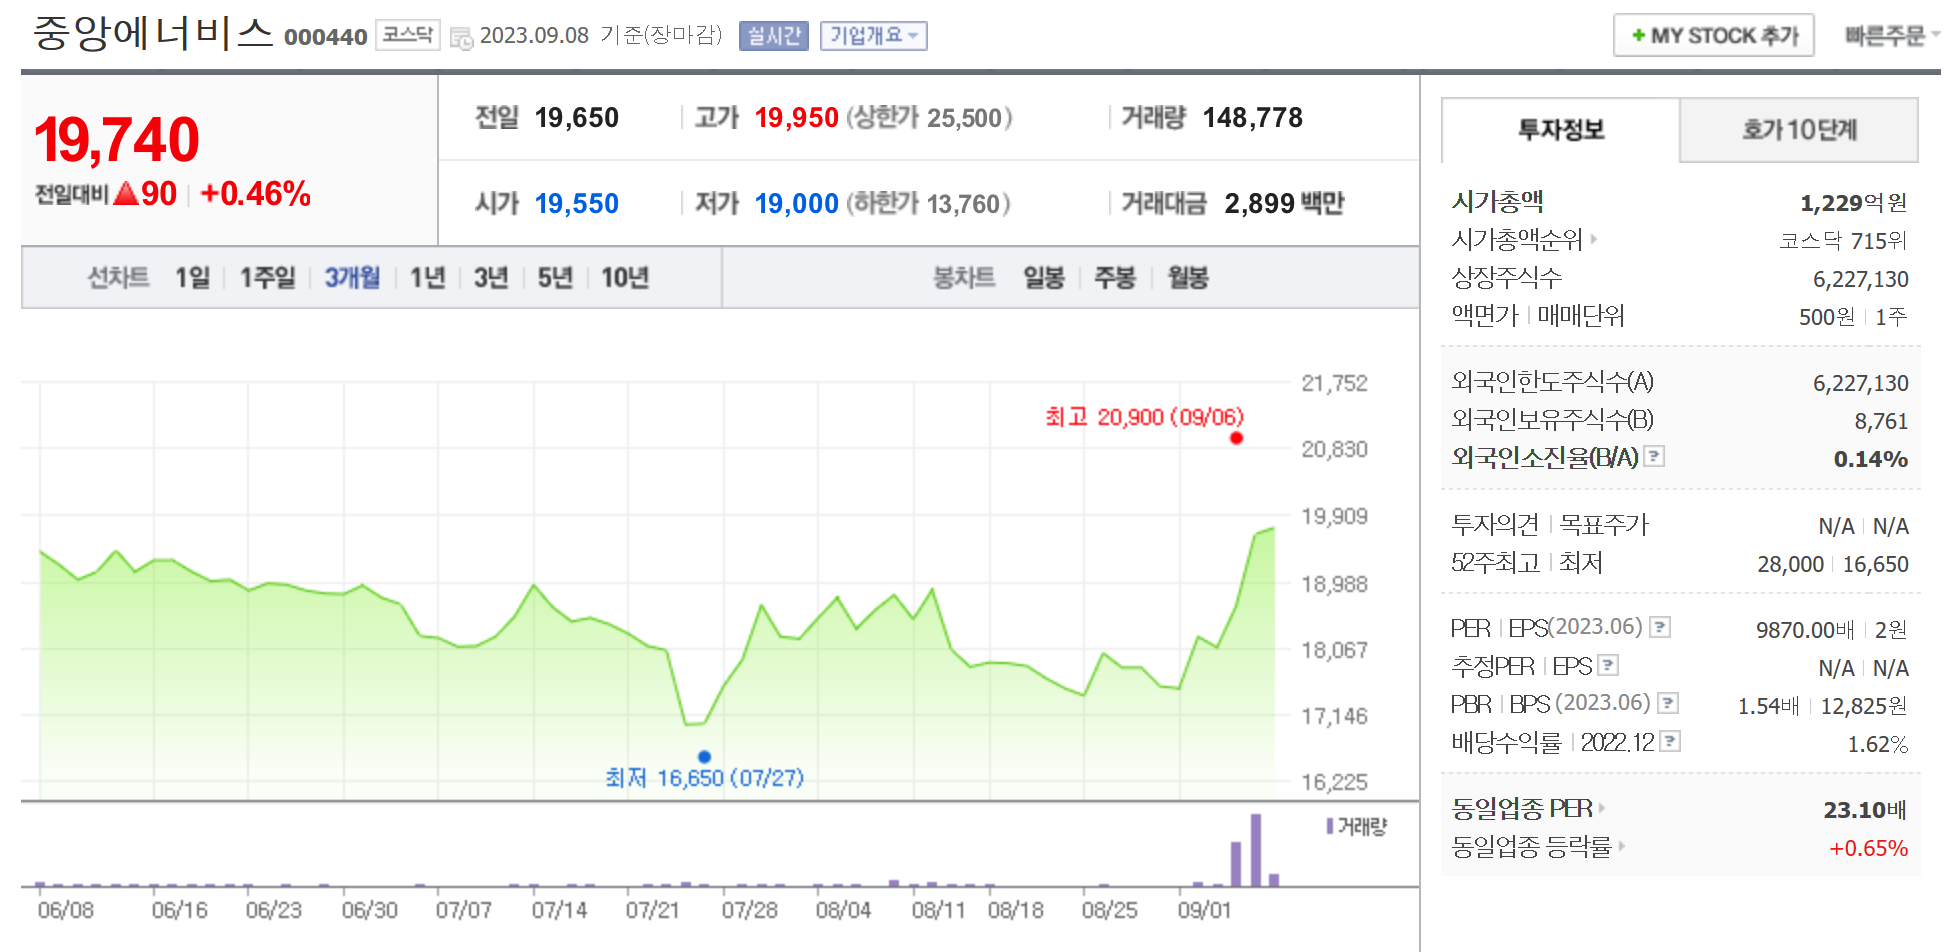The height and width of the screenshot is (952, 1954).
Task: Click the 코스닥 715위 ranking text
Action: pos(1843,241)
